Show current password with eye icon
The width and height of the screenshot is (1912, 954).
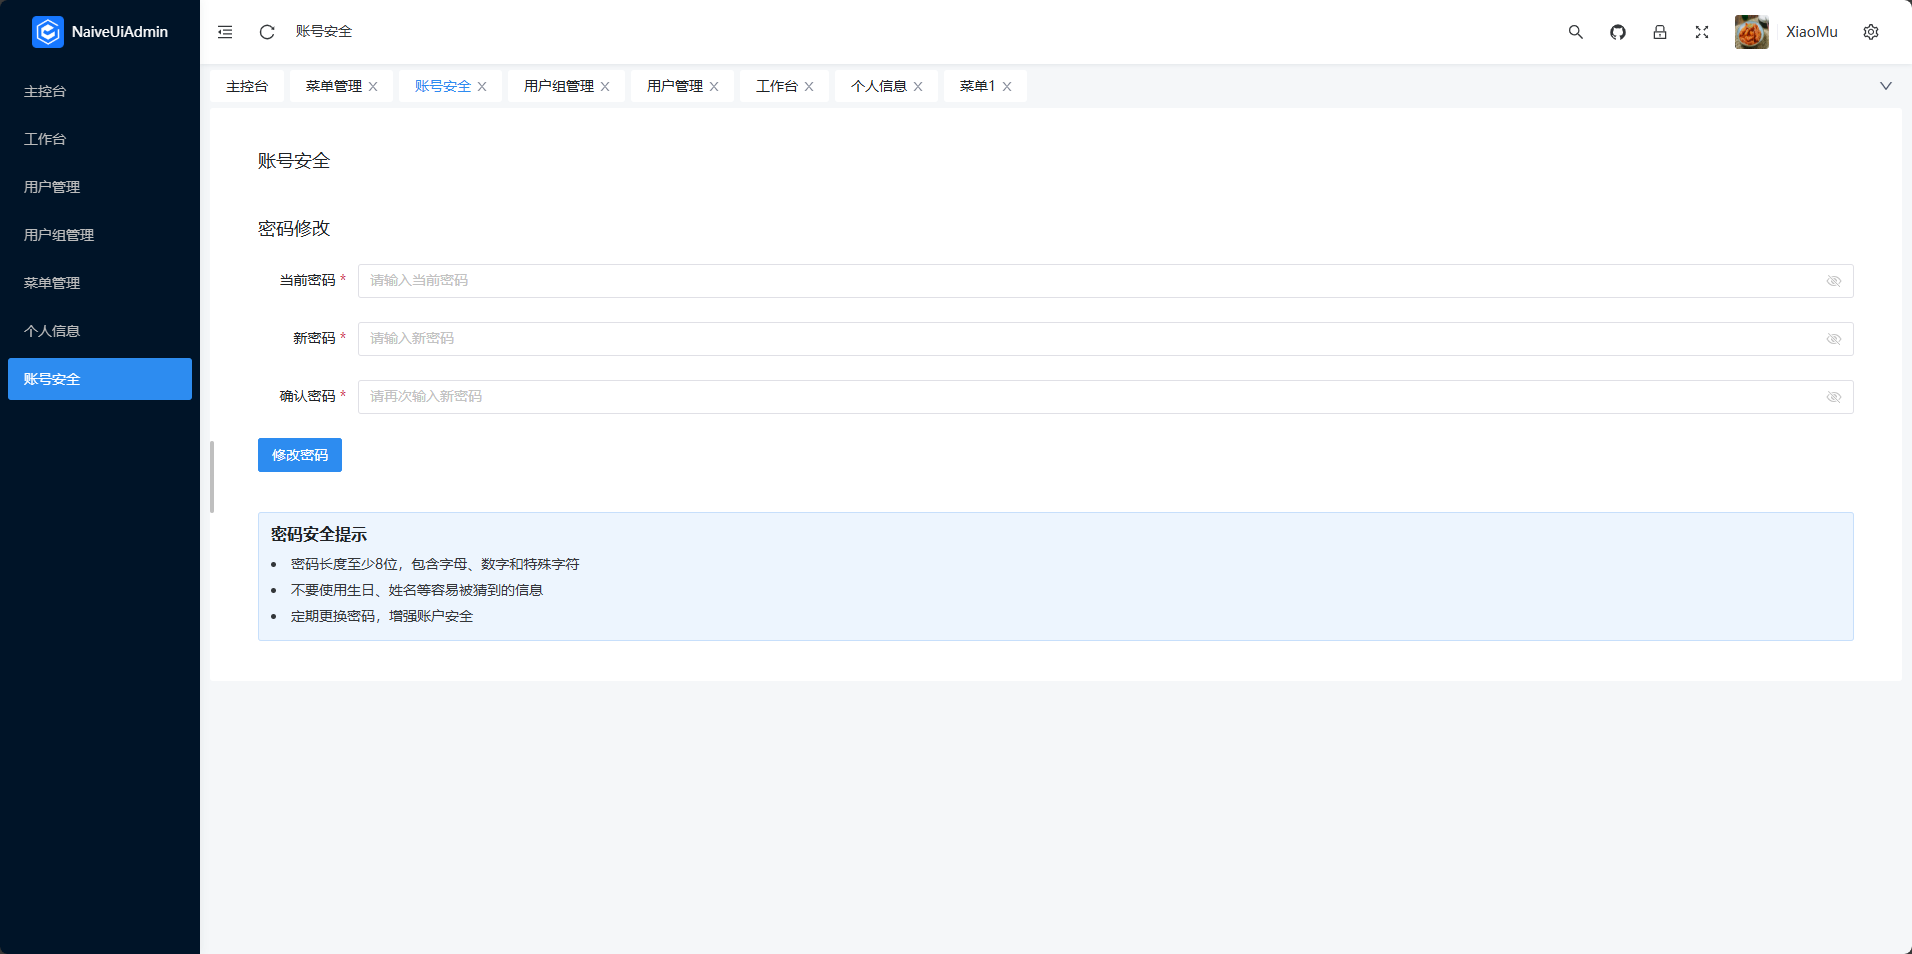pos(1833,281)
